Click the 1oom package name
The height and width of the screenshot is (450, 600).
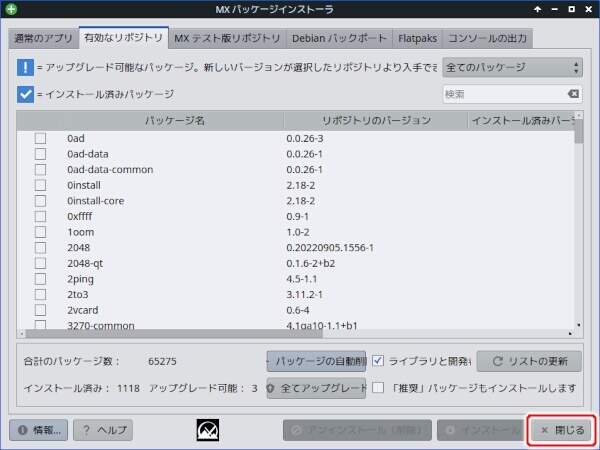click(80, 232)
